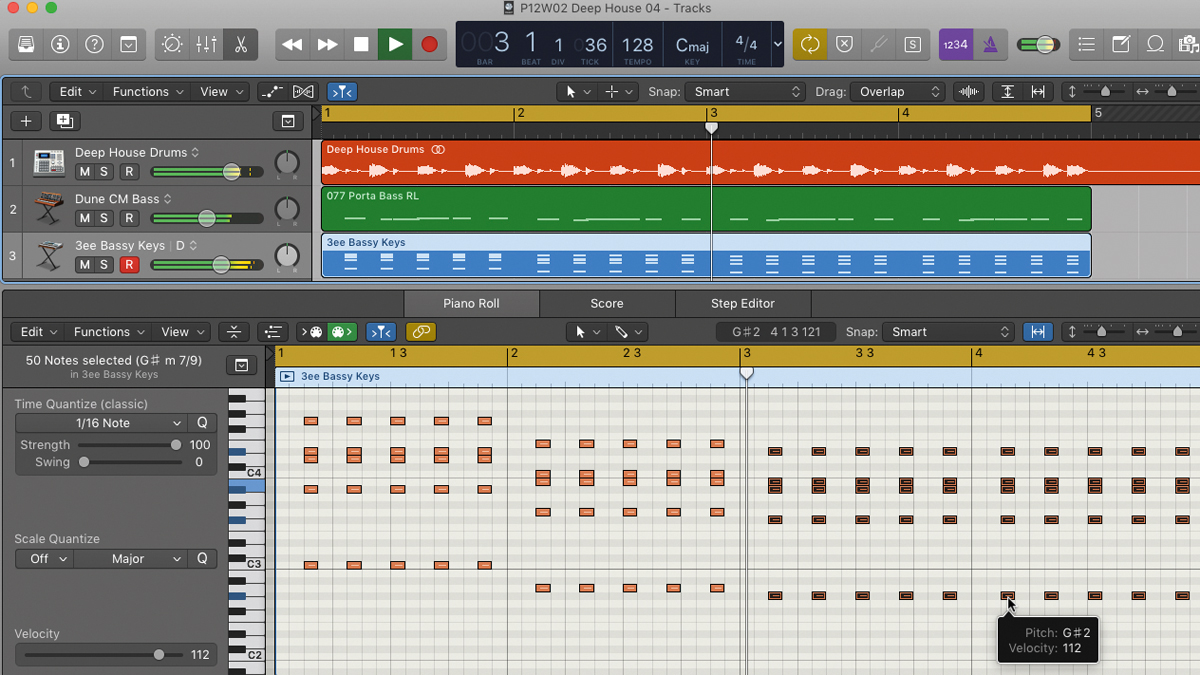Image resolution: width=1200 pixels, height=675 pixels.
Task: Open the Mixer from the control bar
Action: (206, 44)
